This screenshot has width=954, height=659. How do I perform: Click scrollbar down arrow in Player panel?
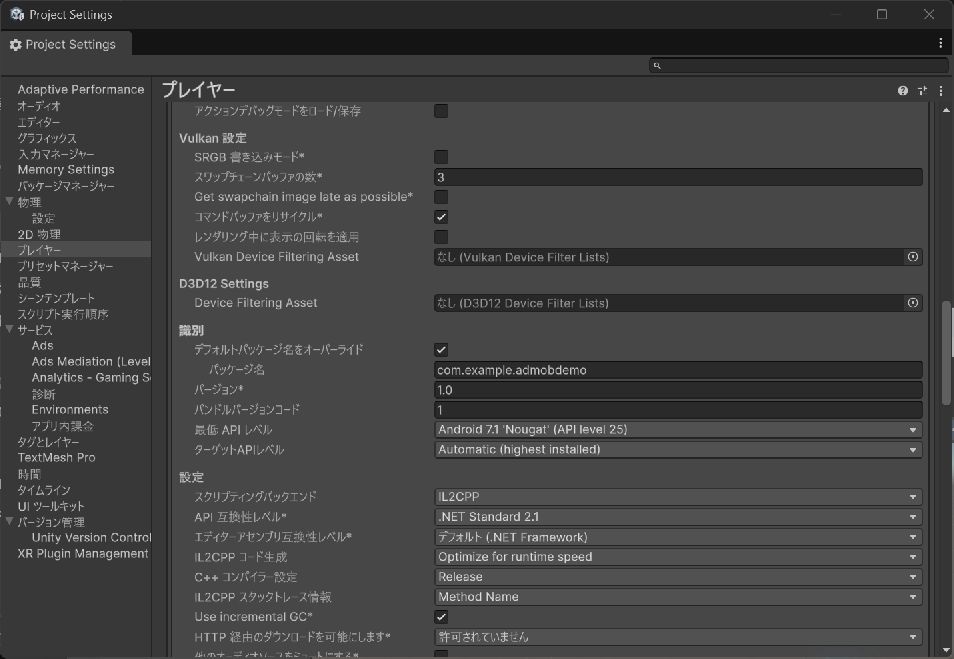coord(946,650)
